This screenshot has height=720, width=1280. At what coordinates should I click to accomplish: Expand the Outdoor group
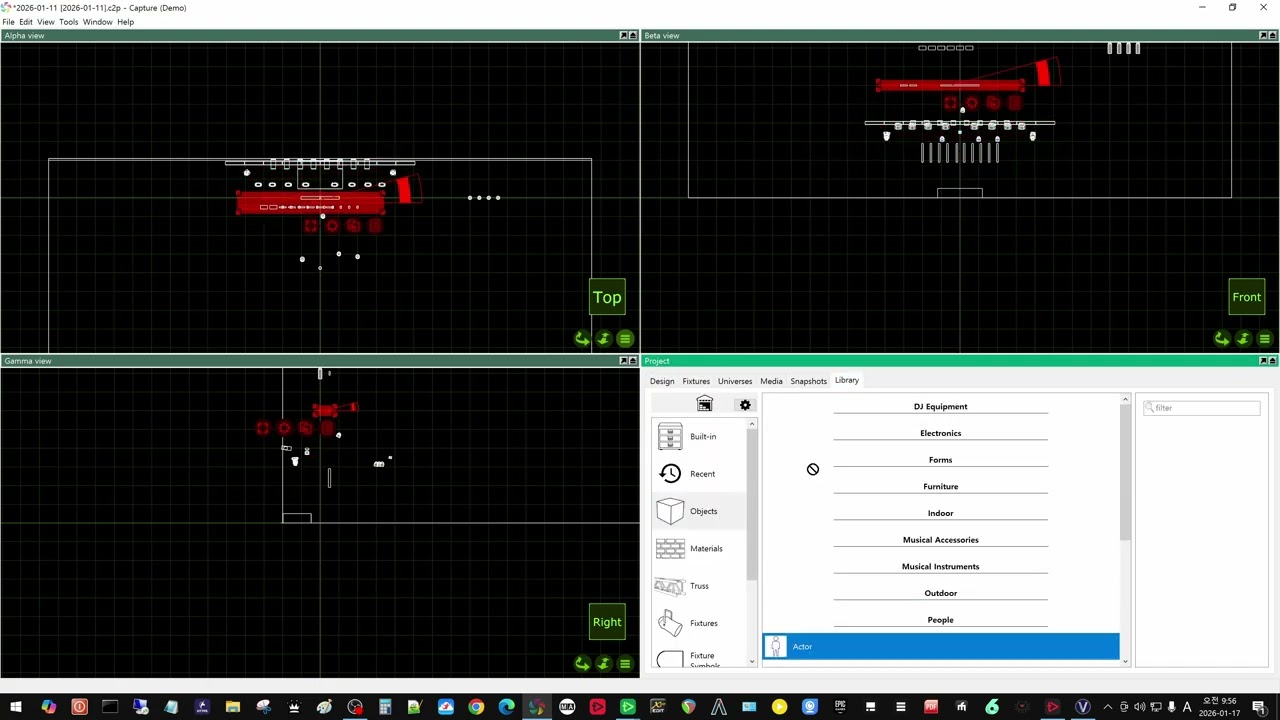(x=941, y=593)
